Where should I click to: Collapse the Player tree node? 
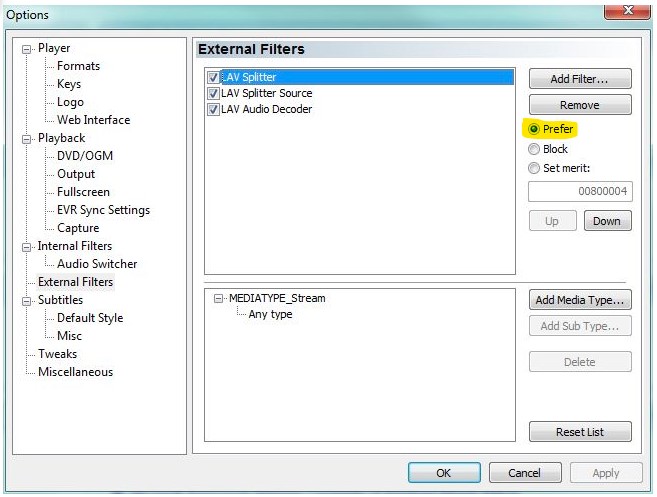pyautogui.click(x=26, y=49)
